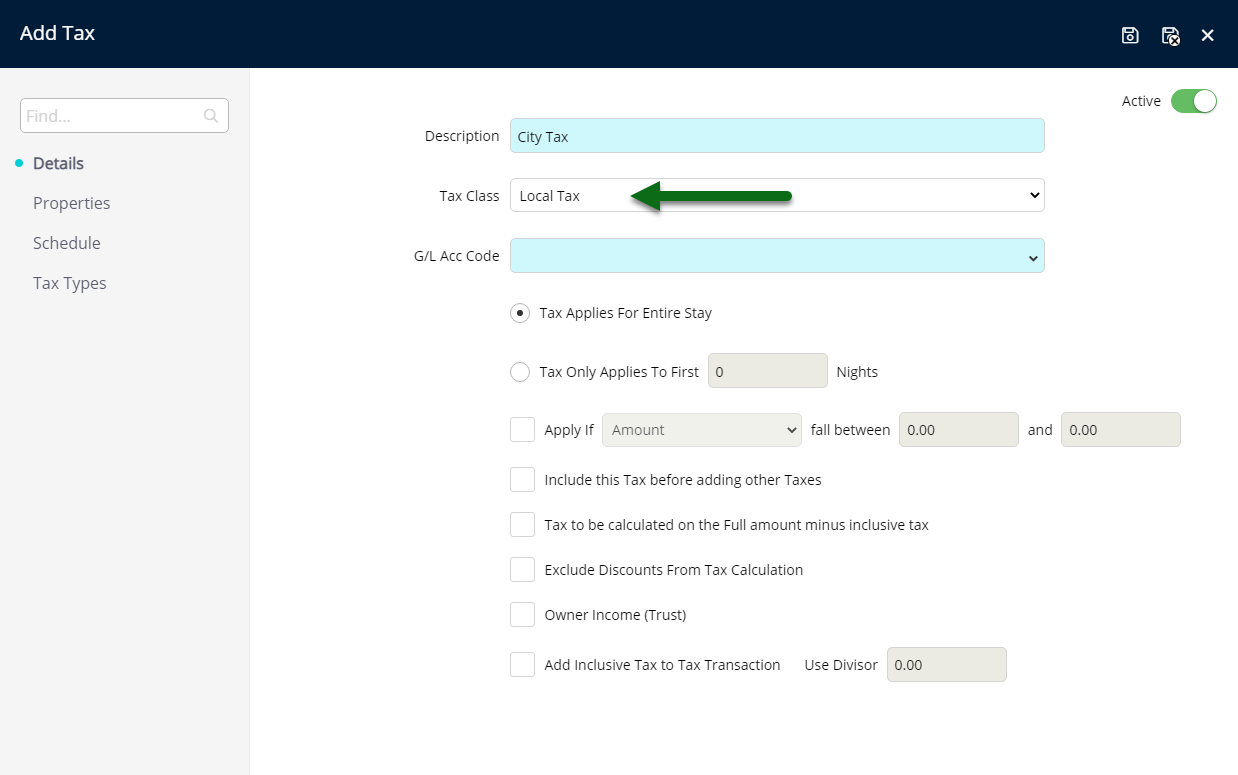Viewport: 1238px width, 775px height.
Task: Click the Add Tax title text
Action: (x=58, y=33)
